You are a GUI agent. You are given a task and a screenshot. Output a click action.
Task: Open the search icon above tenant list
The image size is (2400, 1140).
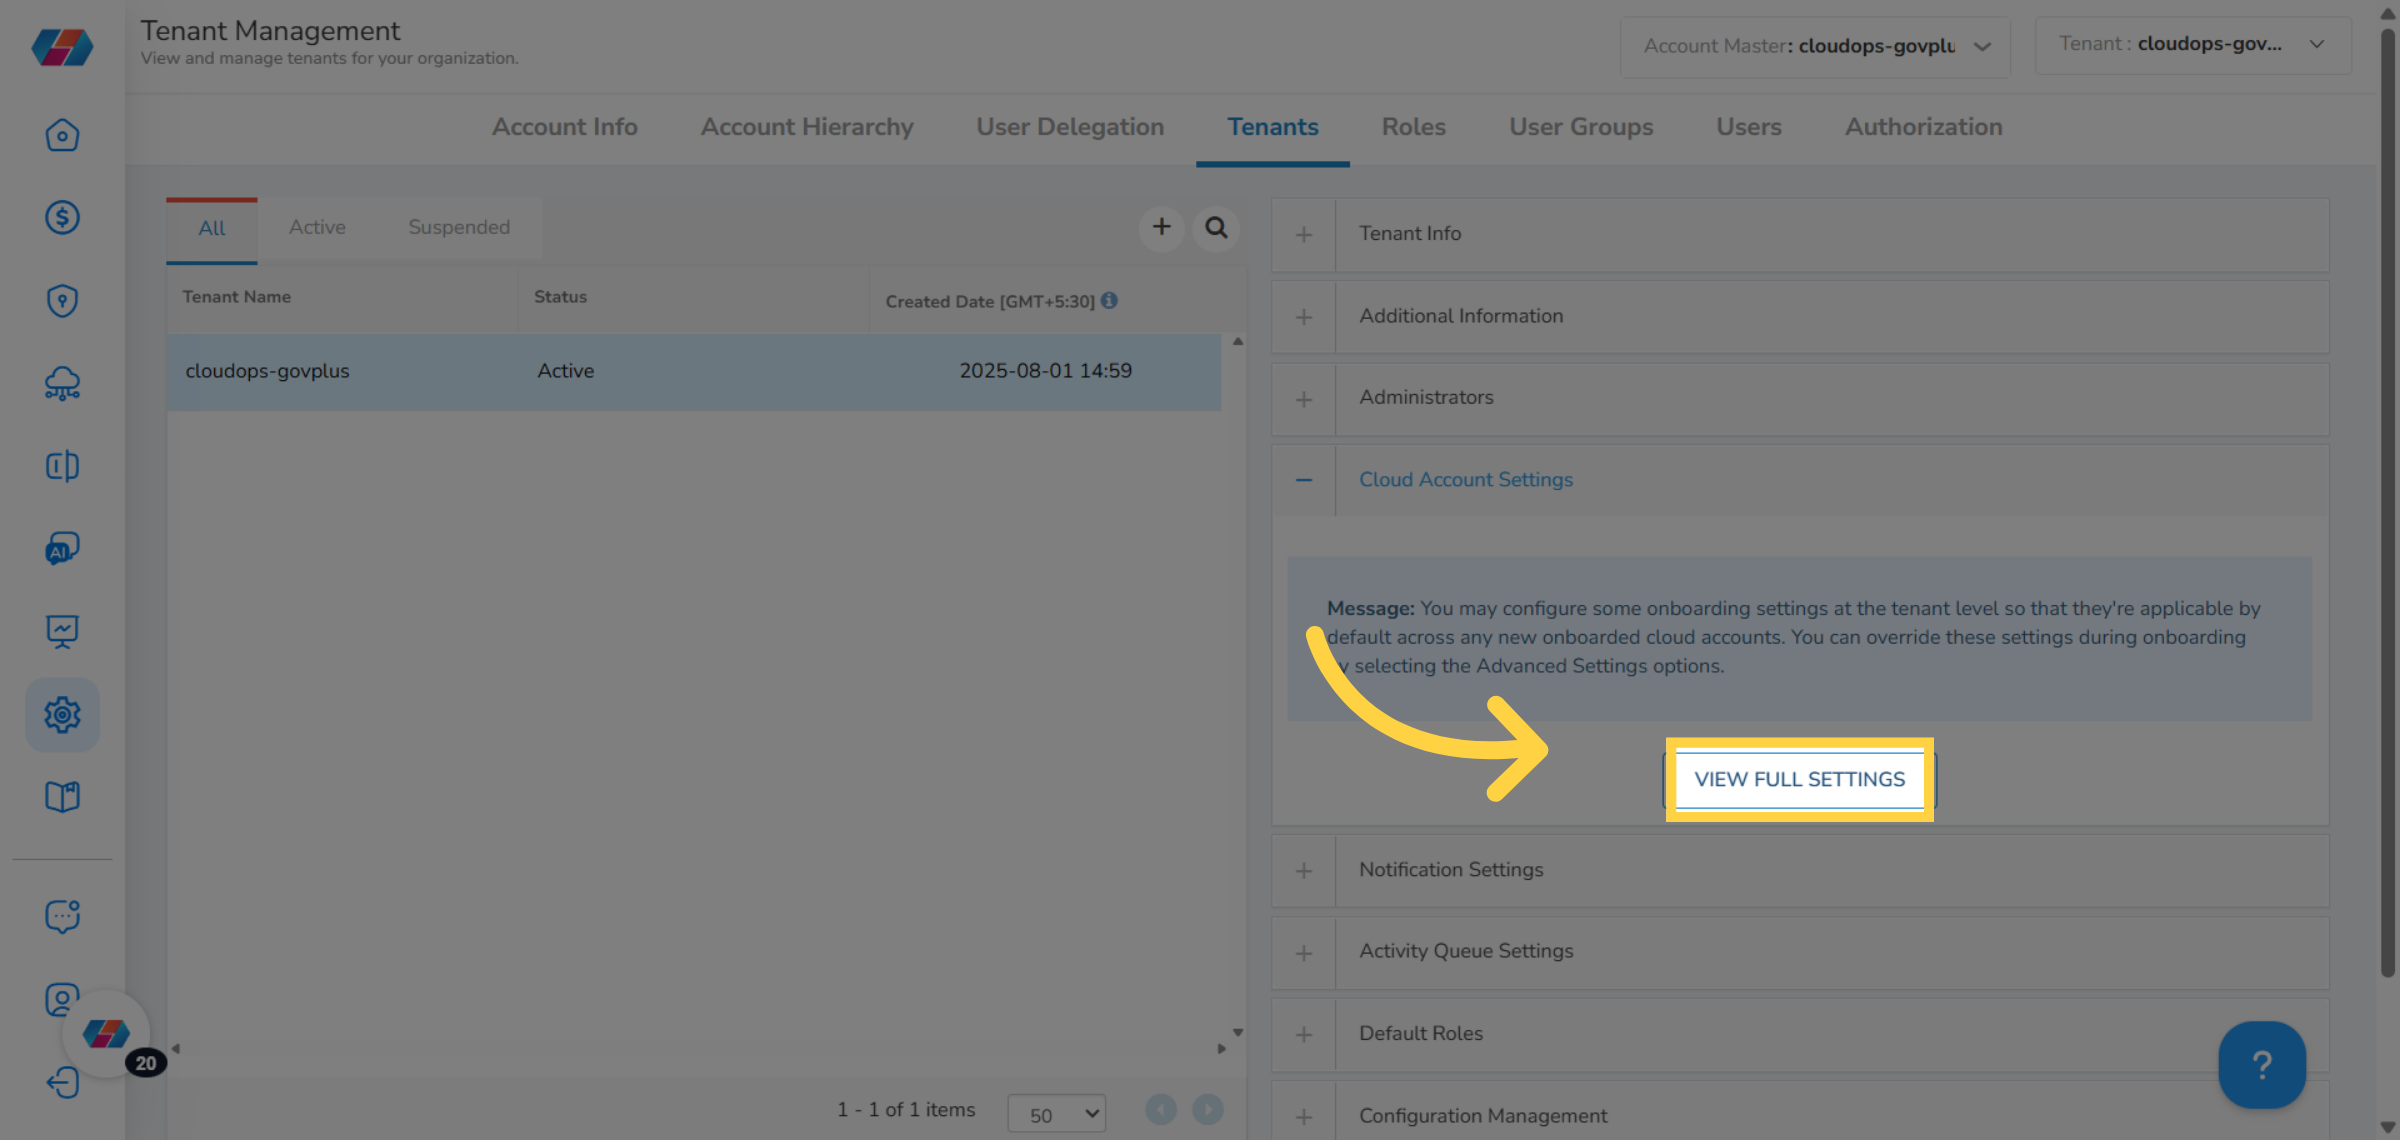coord(1216,228)
